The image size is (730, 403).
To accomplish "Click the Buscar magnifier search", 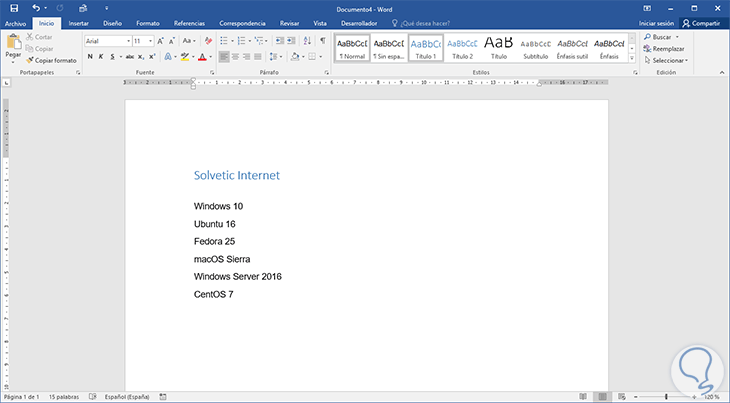I will (x=658, y=37).
